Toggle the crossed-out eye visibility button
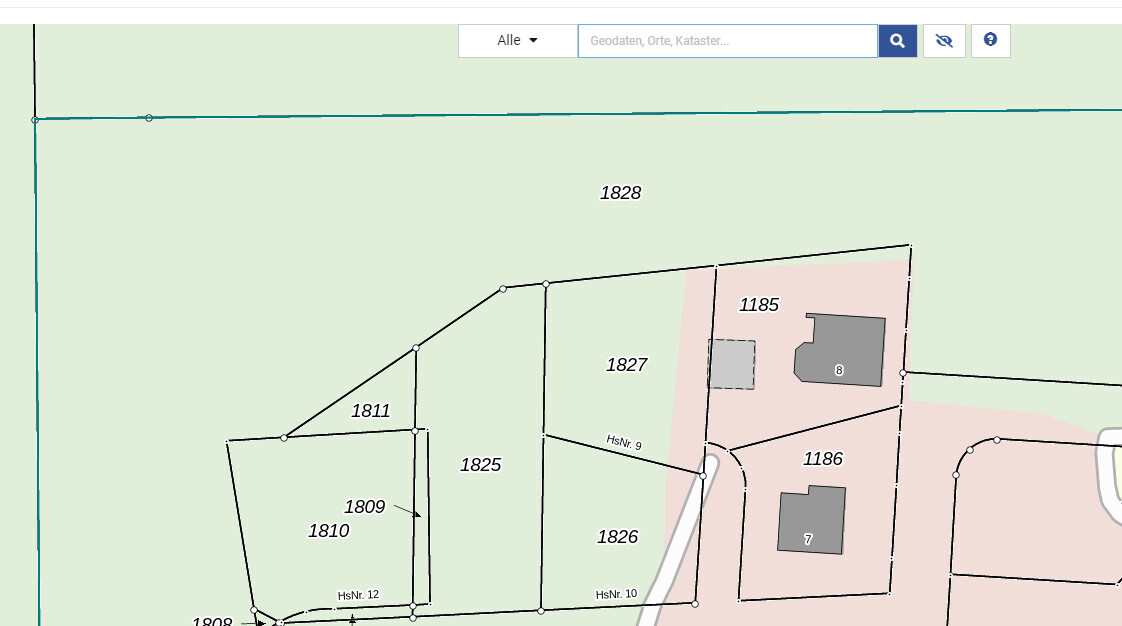Viewport: 1122px width, 626px height. coord(944,41)
